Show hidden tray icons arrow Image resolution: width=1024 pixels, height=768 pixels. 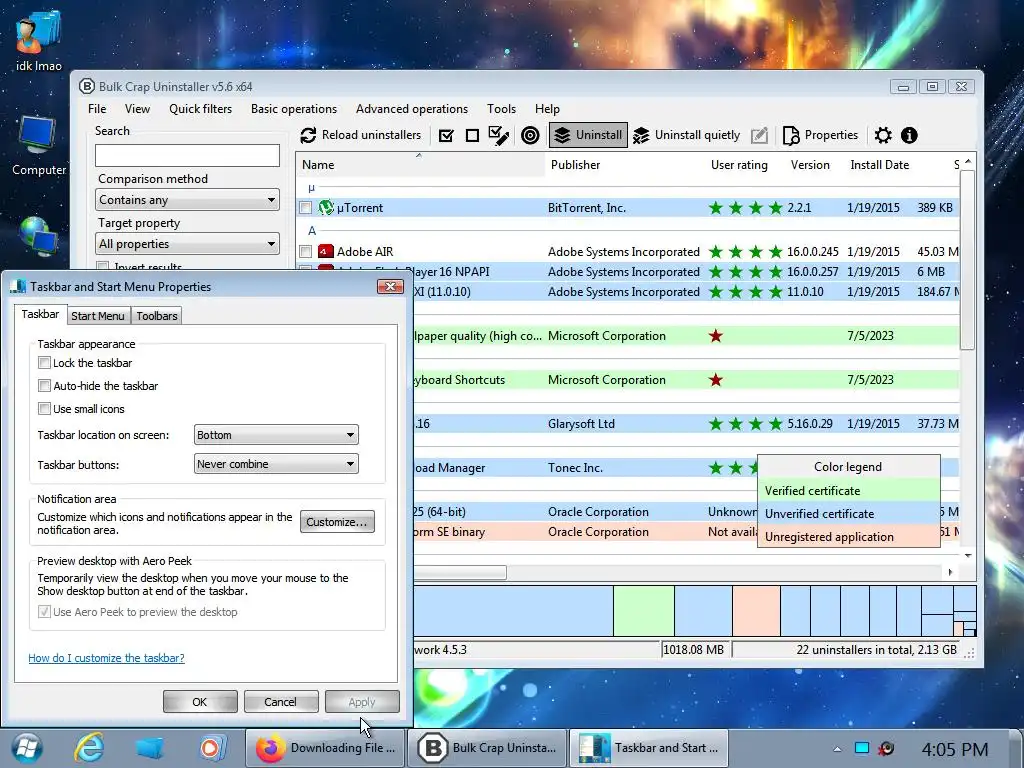[x=837, y=749]
